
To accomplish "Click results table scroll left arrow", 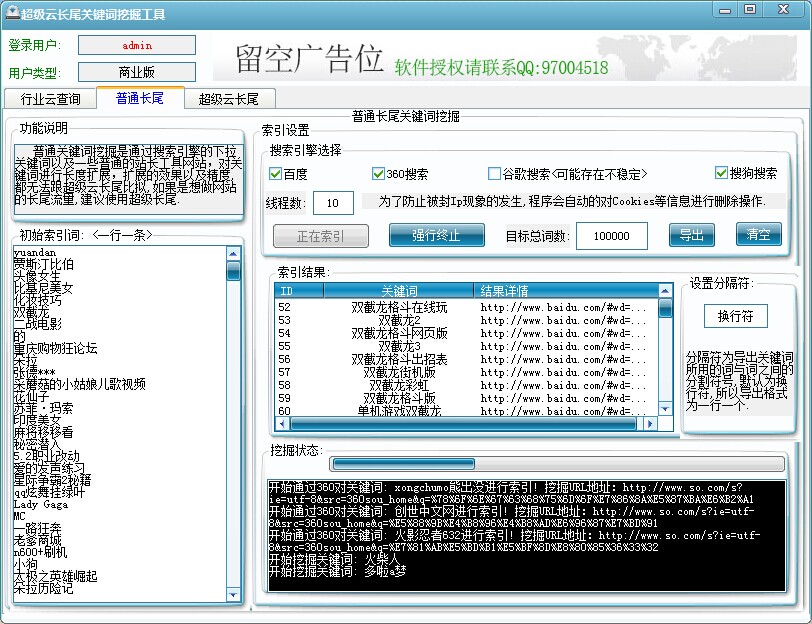I will (x=282, y=424).
